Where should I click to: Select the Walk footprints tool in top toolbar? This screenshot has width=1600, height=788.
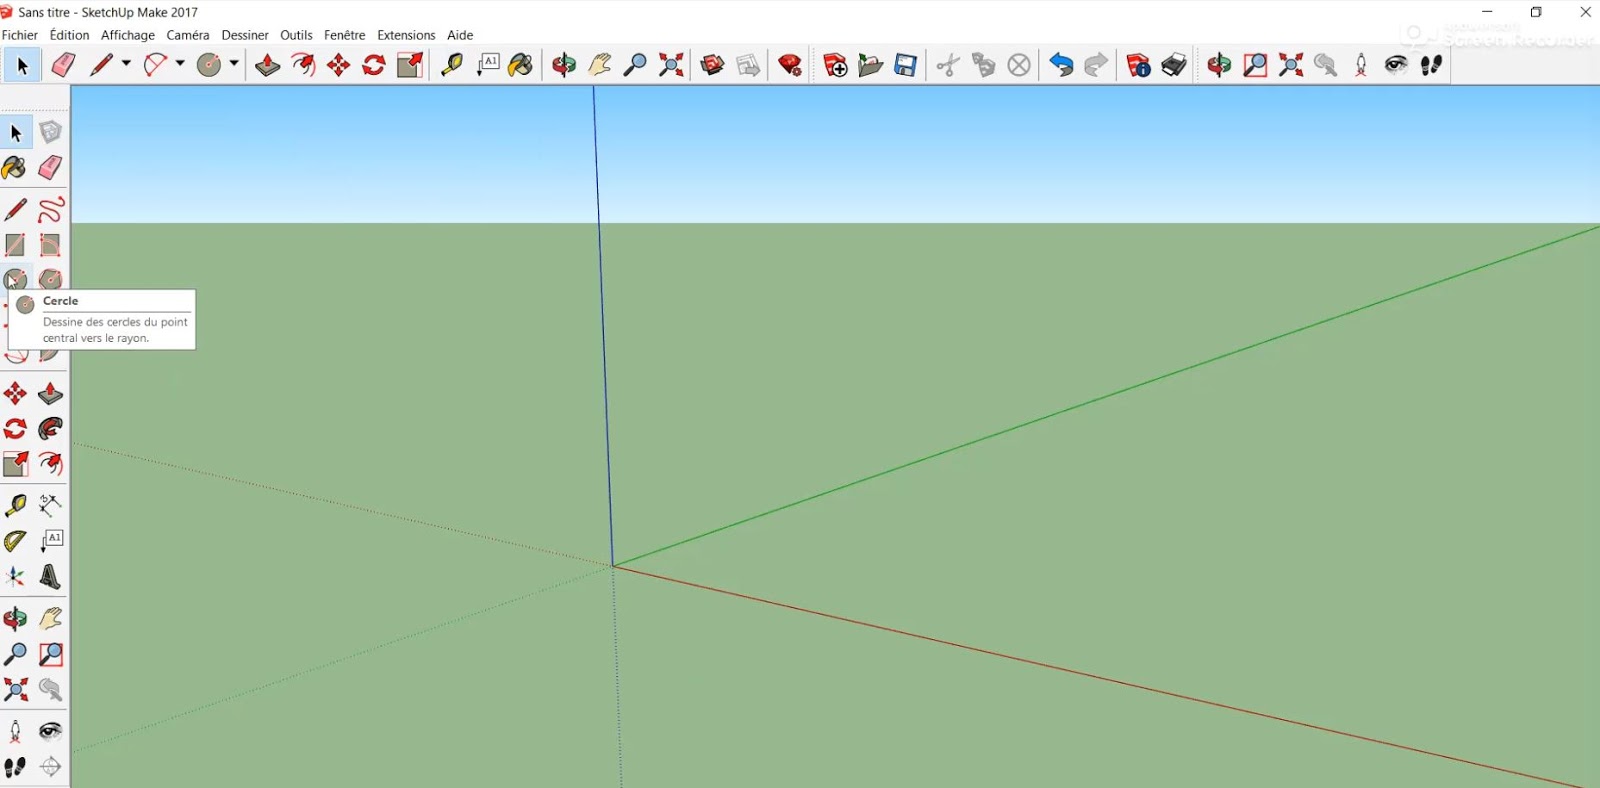click(1432, 65)
